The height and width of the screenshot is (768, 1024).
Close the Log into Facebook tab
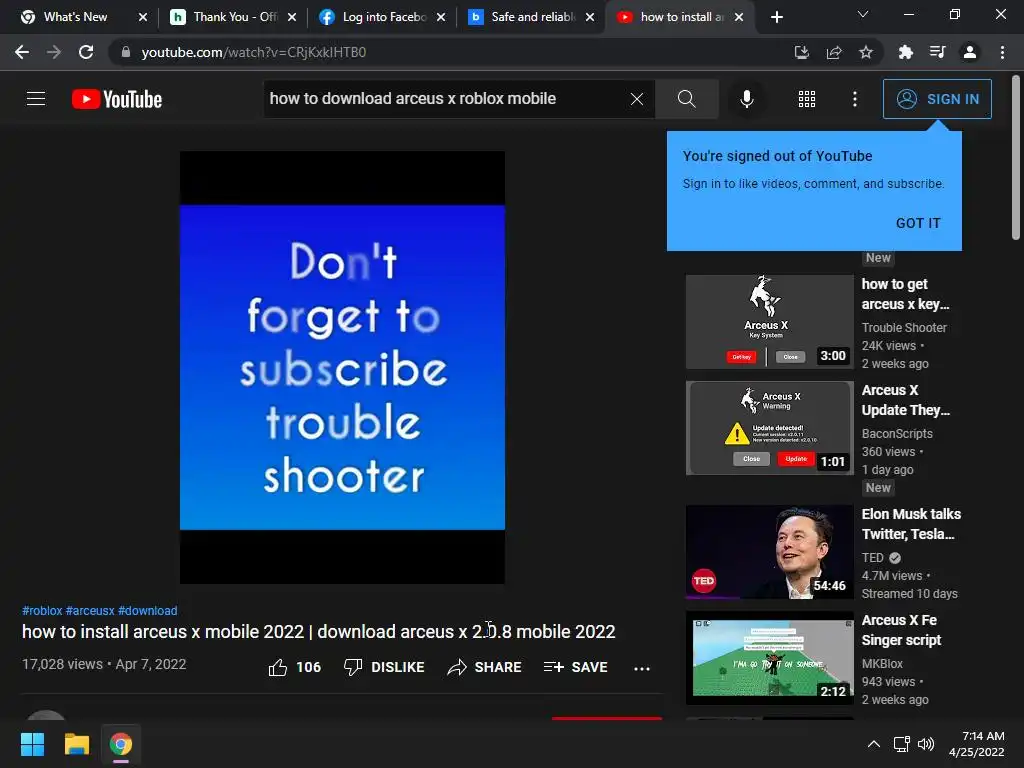441,17
